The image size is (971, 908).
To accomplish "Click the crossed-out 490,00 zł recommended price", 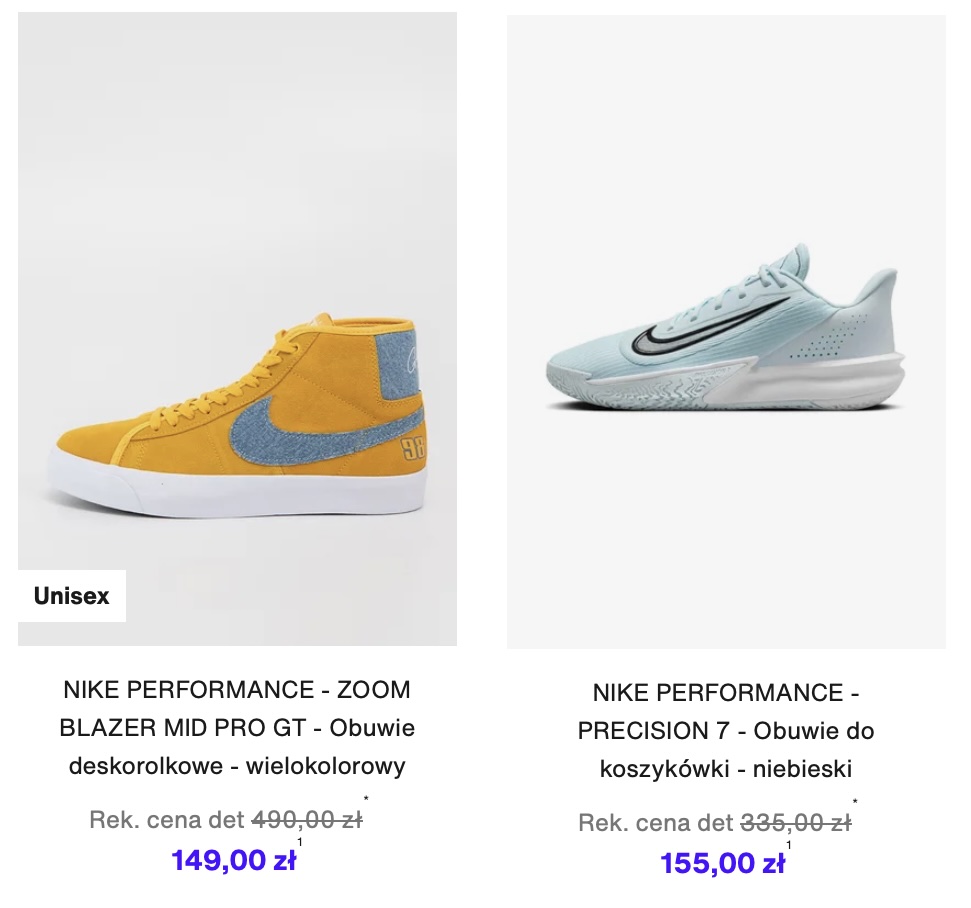I will [307, 820].
